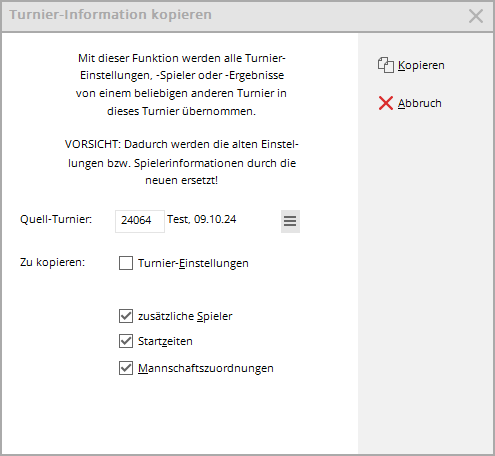Untick the Mannschaftszuordnungen checkbox
495x456 pixels.
pos(126,368)
